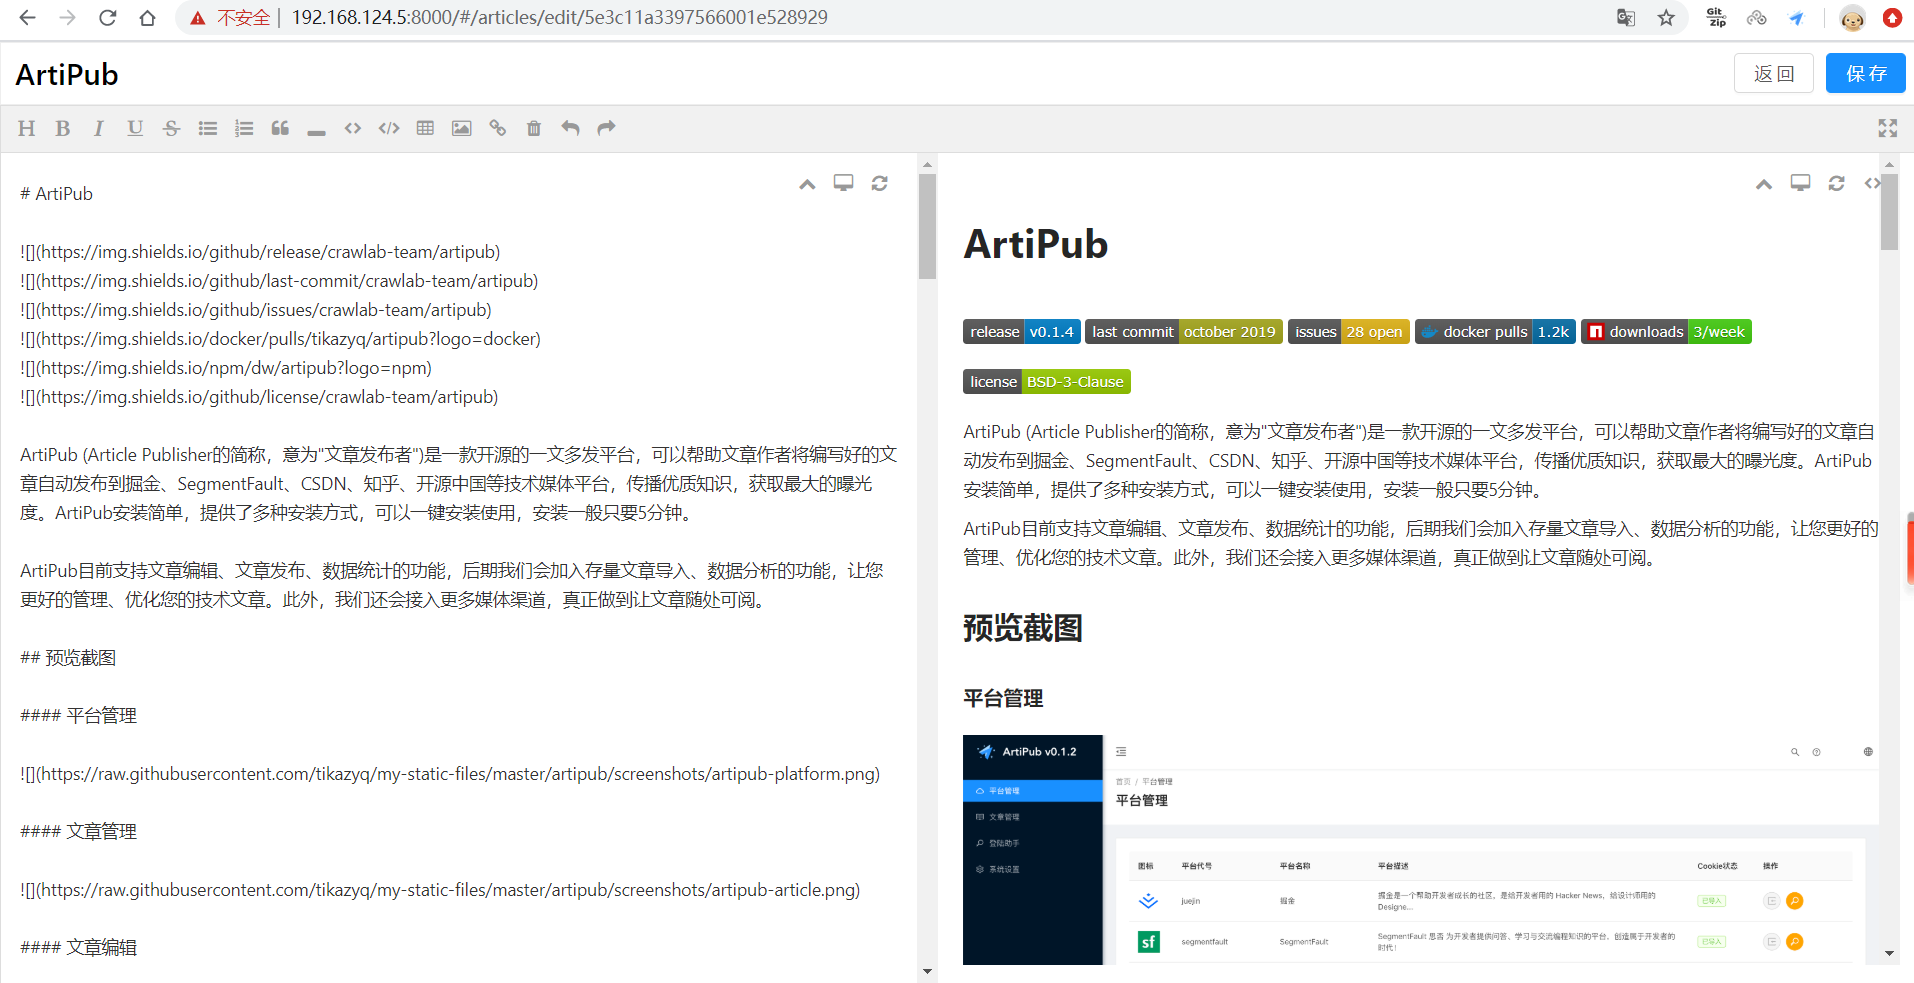Click the ArtiPub logo title
Viewport: 1914px width, 983px height.
pos(67,75)
